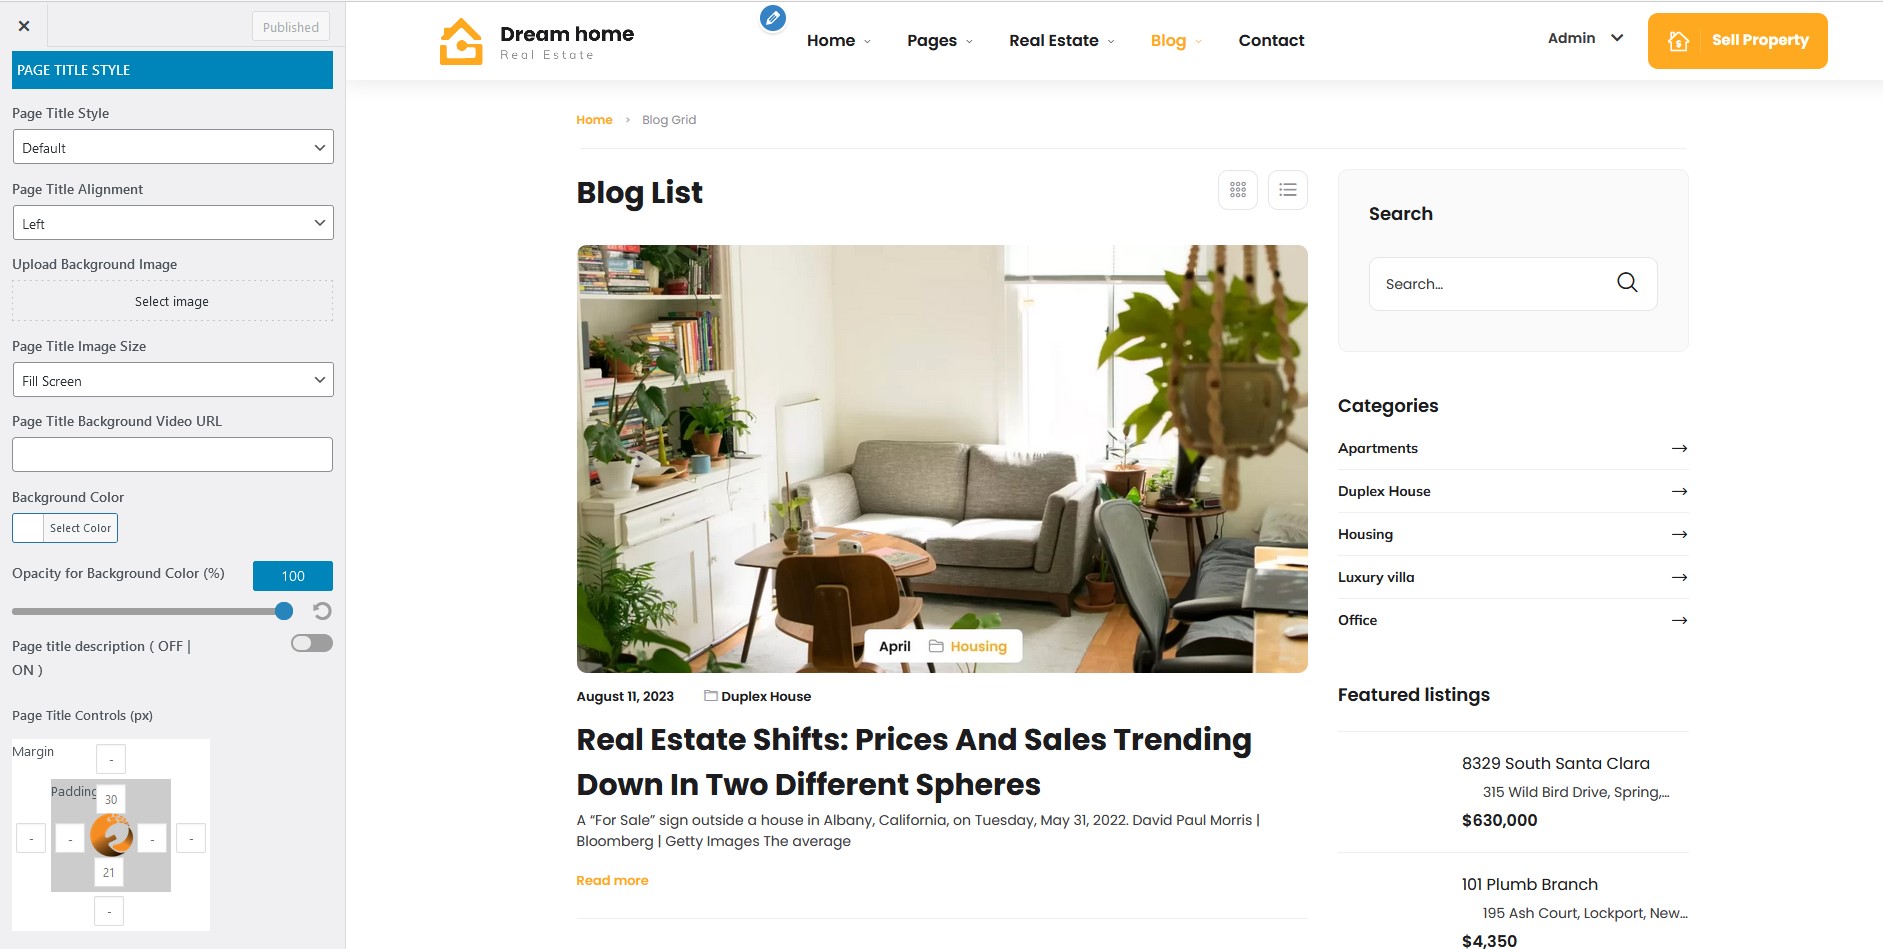Switch to blog list view icon

[x=1288, y=190]
